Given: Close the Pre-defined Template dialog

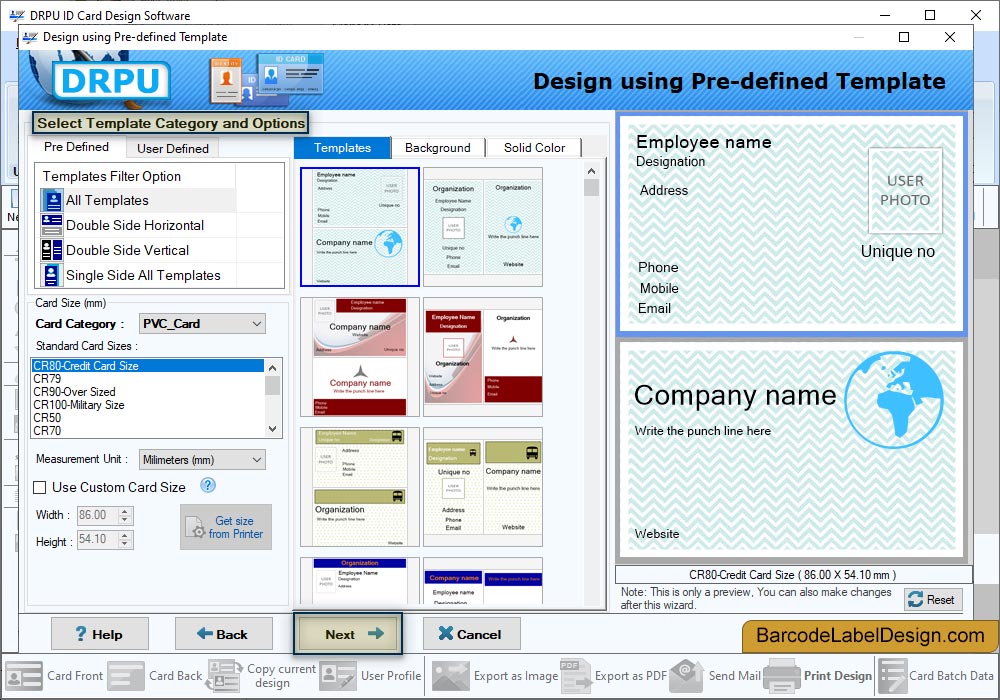Looking at the screenshot, I should pyautogui.click(x=950, y=37).
